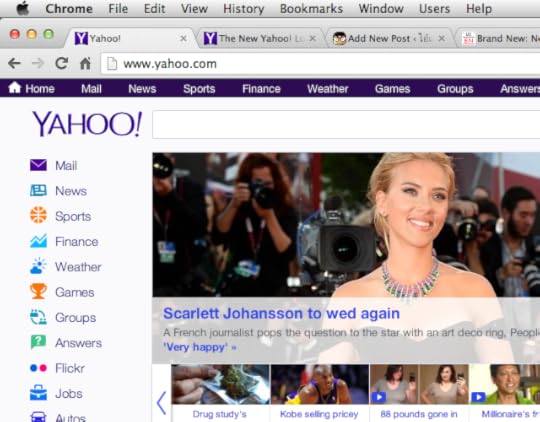Viewport: 540px width, 422px height.
Task: Open the Chrome application menu
Action: pos(69,9)
